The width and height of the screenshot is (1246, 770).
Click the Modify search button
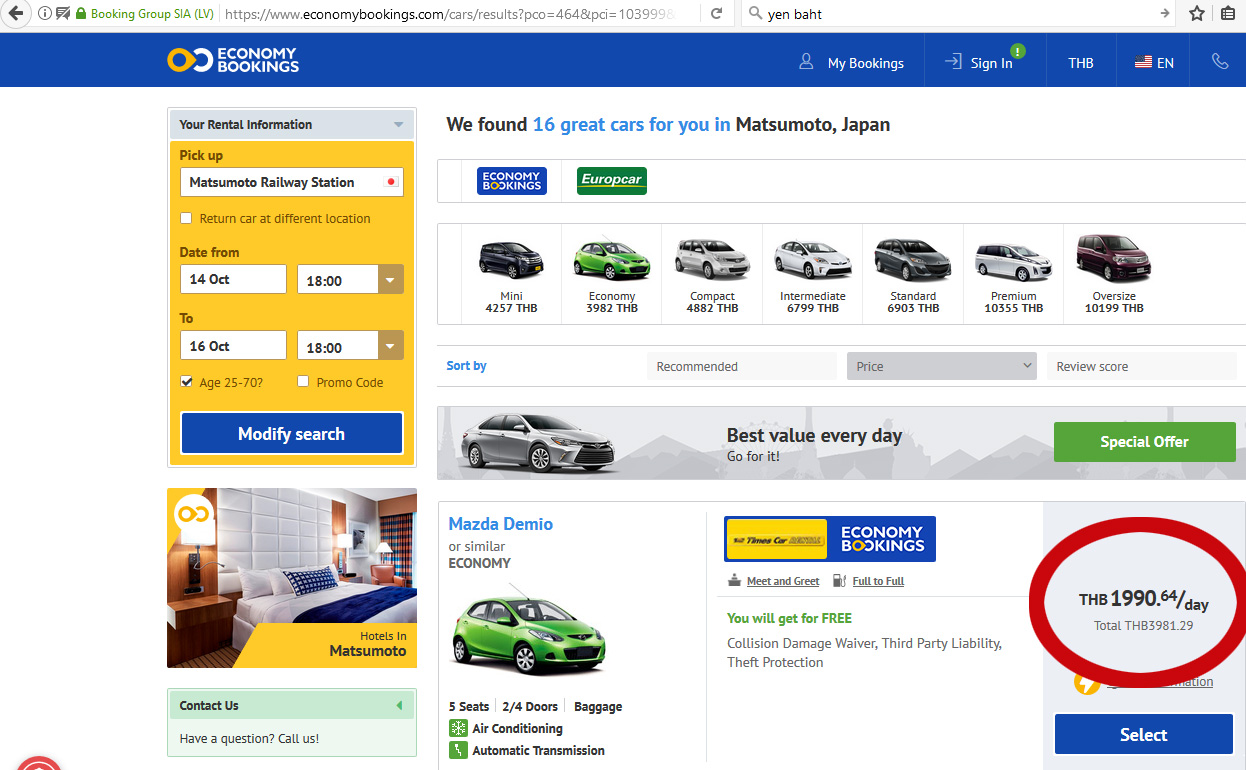click(292, 434)
